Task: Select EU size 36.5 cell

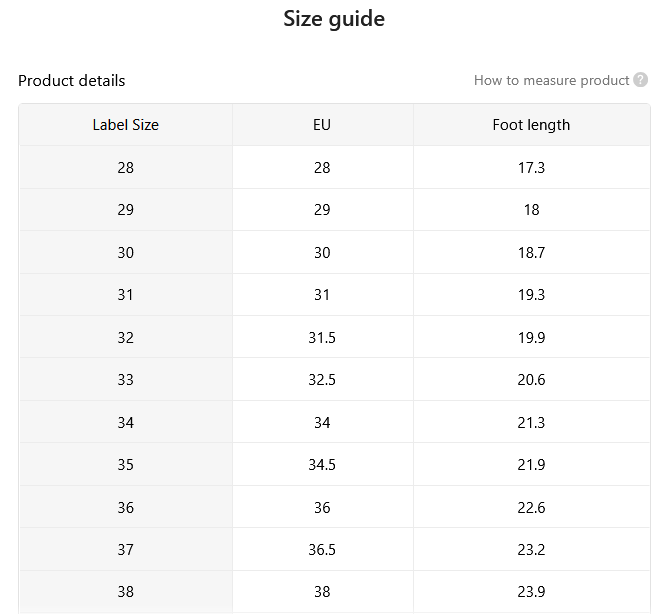Action: pyautogui.click(x=322, y=549)
